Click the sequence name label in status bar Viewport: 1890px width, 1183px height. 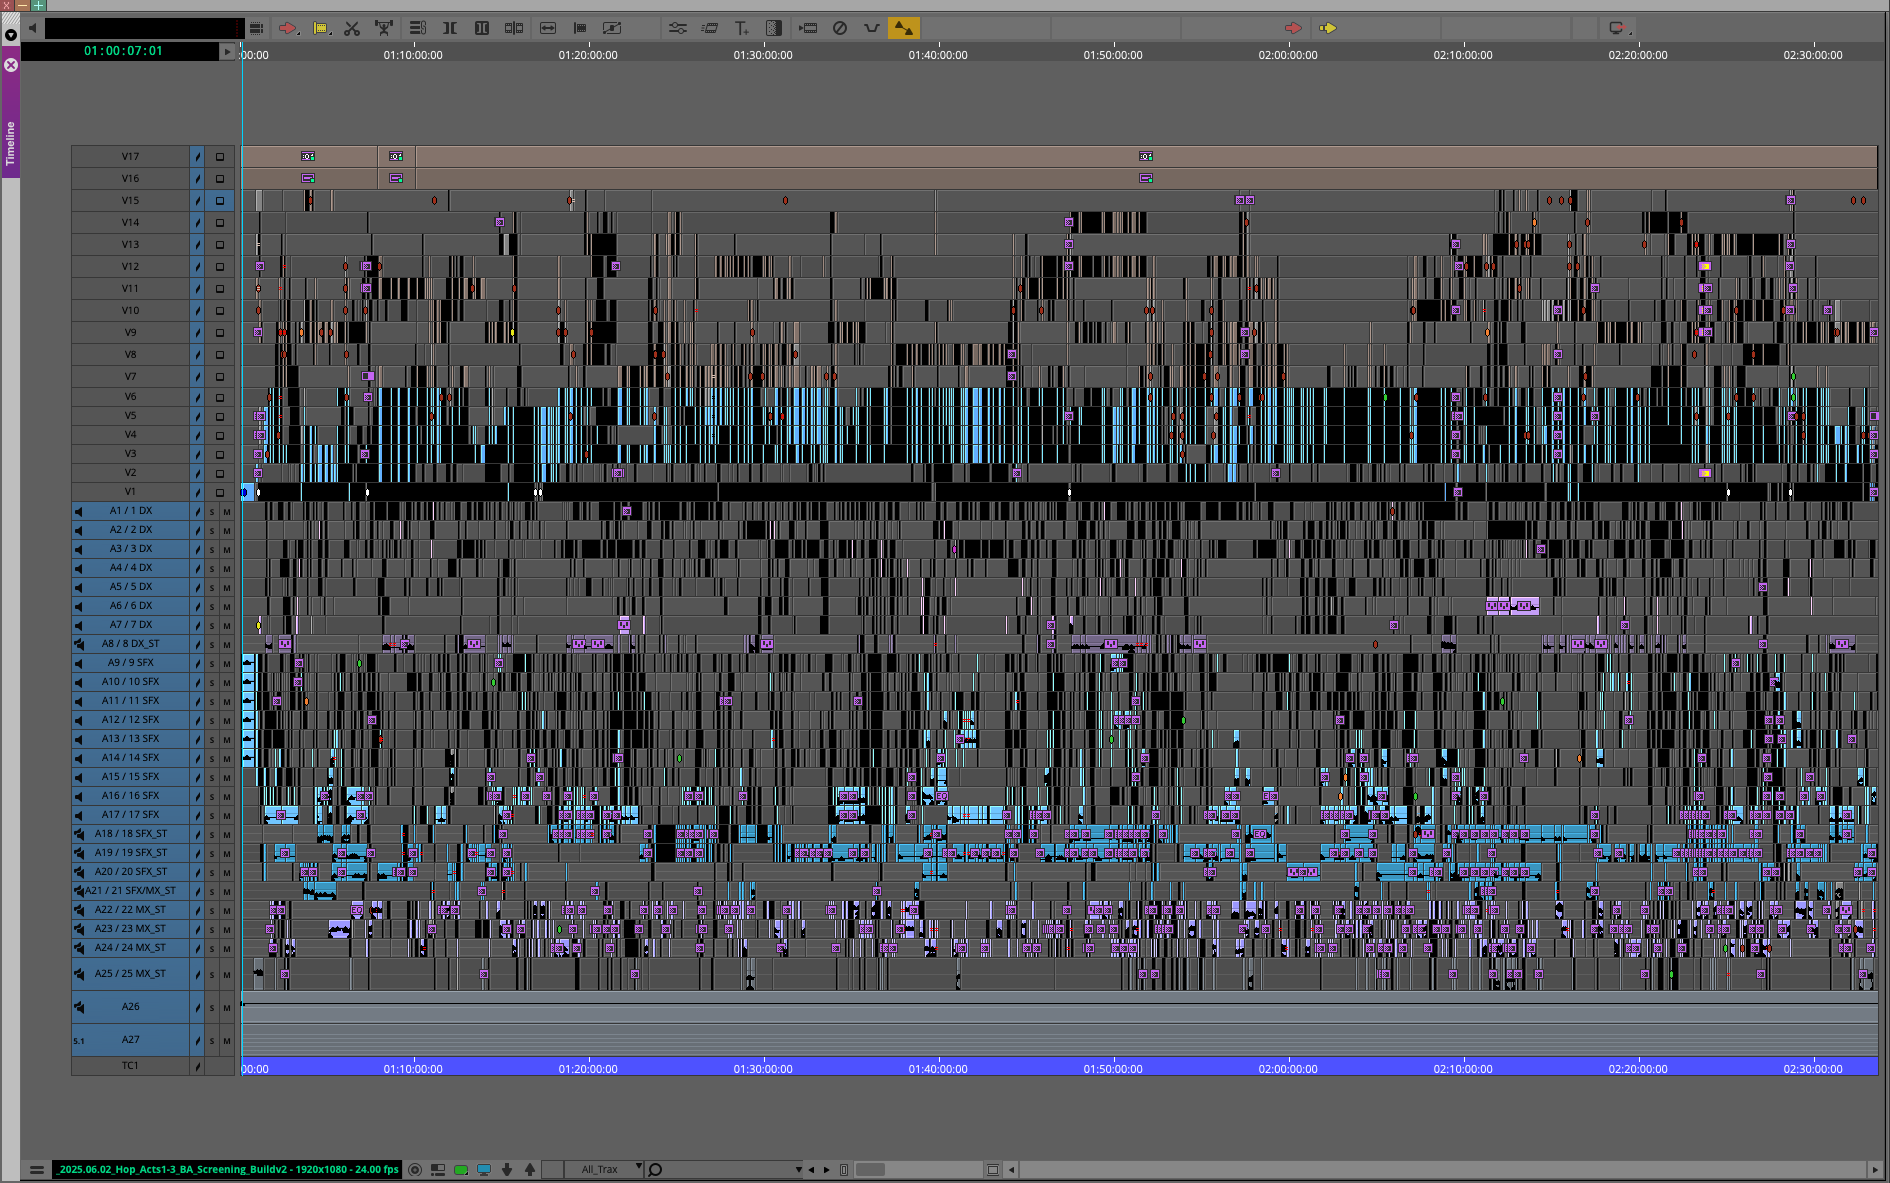coord(228,1169)
